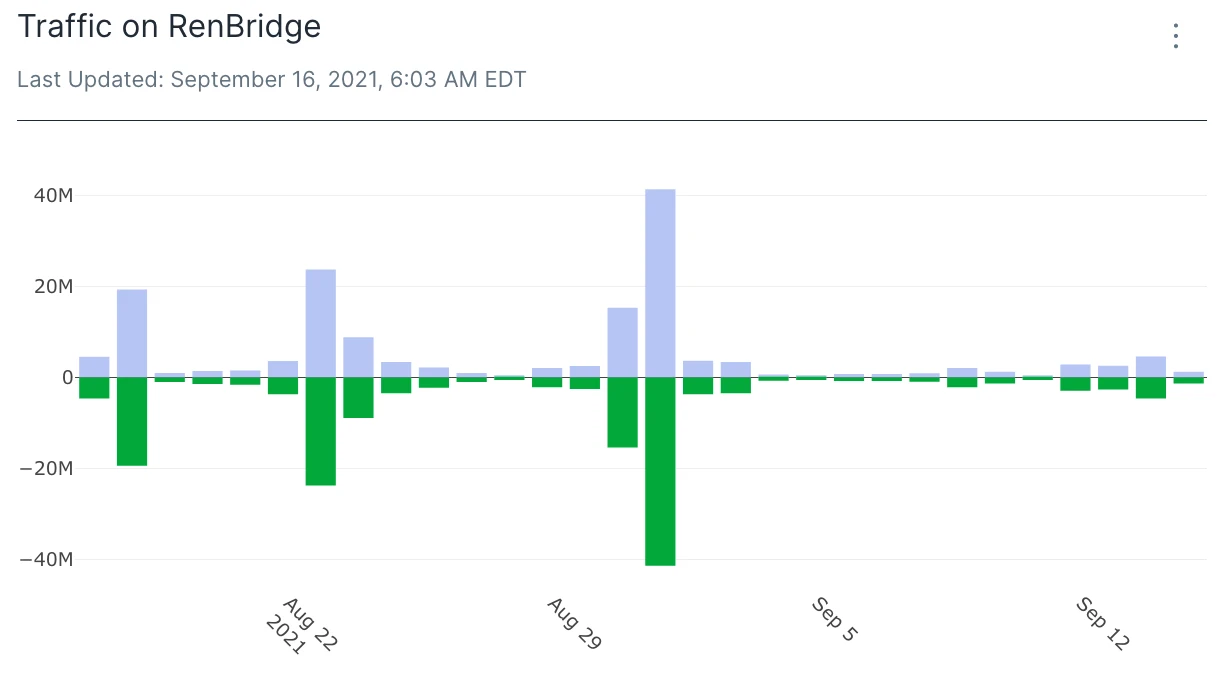This screenshot has width=1226, height=680.
Task: Click the Traffic on RenBridge title
Action: [x=170, y=27]
